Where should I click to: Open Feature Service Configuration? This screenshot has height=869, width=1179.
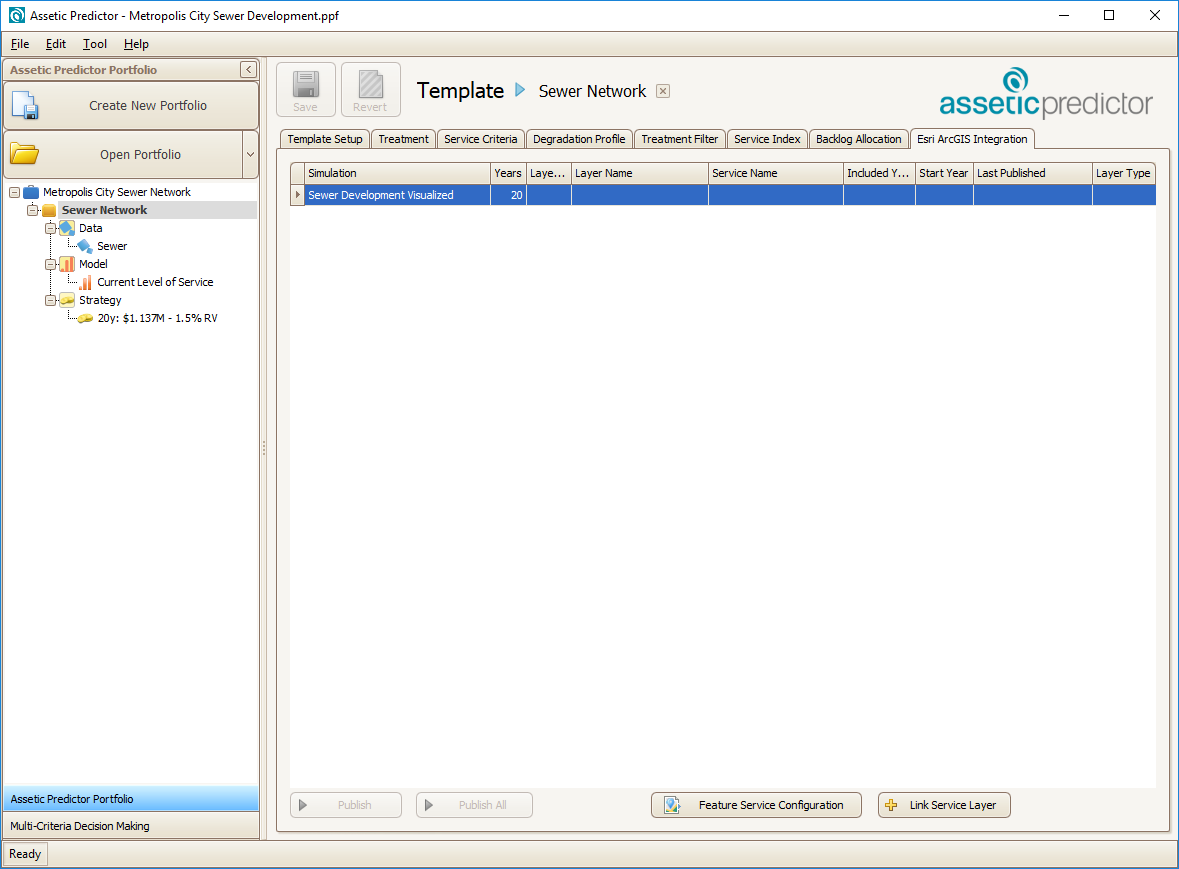click(x=756, y=805)
